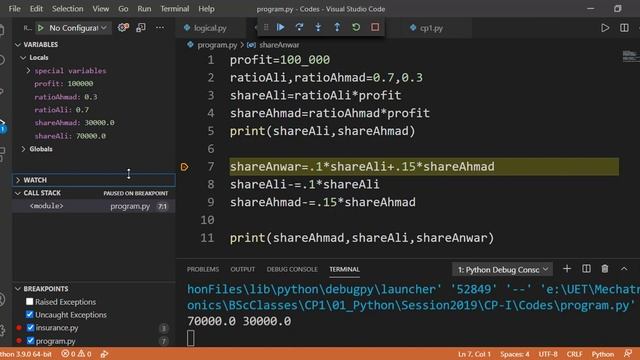
Task: Click debug status bar icon
Action: pos(104,354)
